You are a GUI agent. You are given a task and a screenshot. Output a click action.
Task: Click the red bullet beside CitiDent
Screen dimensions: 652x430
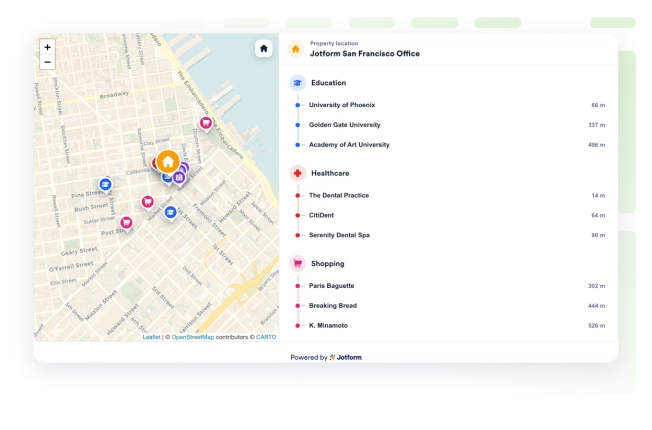pyautogui.click(x=298, y=215)
